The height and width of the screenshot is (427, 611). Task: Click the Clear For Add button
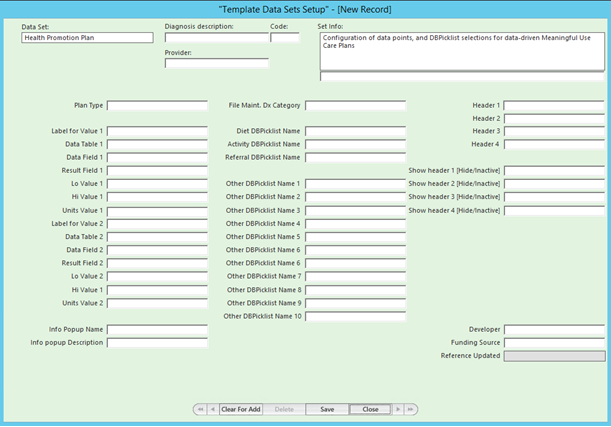pyautogui.click(x=241, y=409)
